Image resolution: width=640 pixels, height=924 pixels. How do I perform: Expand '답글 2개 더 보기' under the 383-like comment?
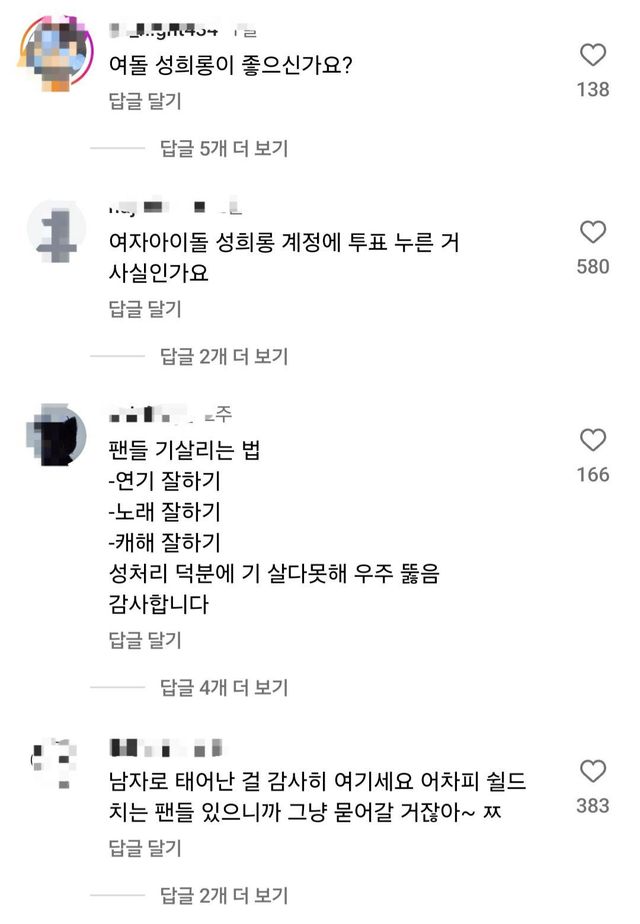pyautogui.click(x=224, y=896)
